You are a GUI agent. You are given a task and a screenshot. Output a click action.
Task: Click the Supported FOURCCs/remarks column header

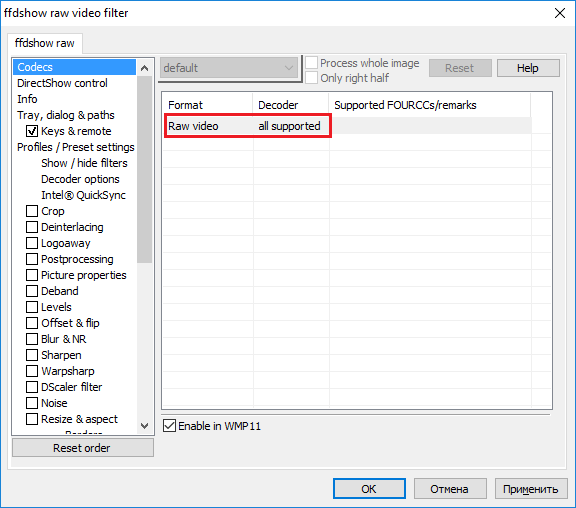pyautogui.click(x=405, y=105)
